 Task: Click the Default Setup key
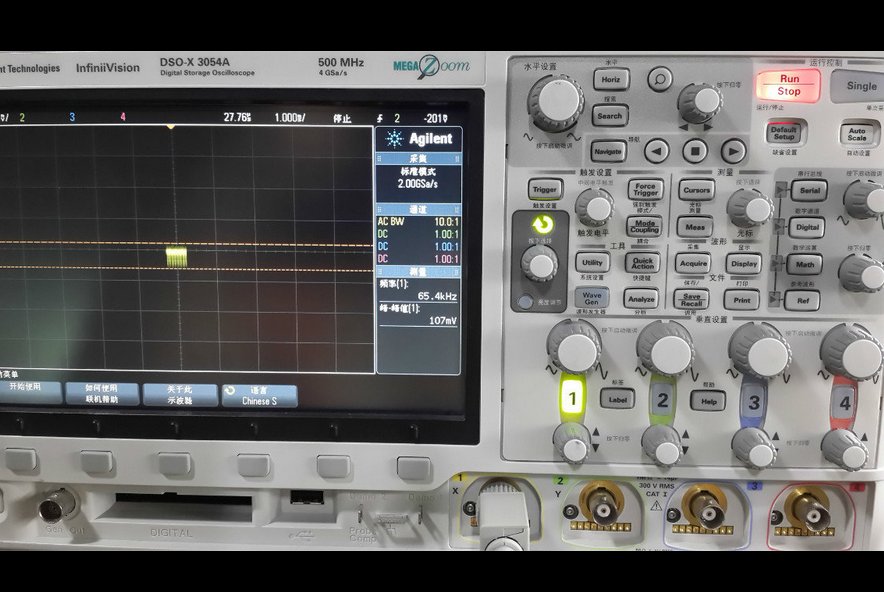(x=784, y=133)
